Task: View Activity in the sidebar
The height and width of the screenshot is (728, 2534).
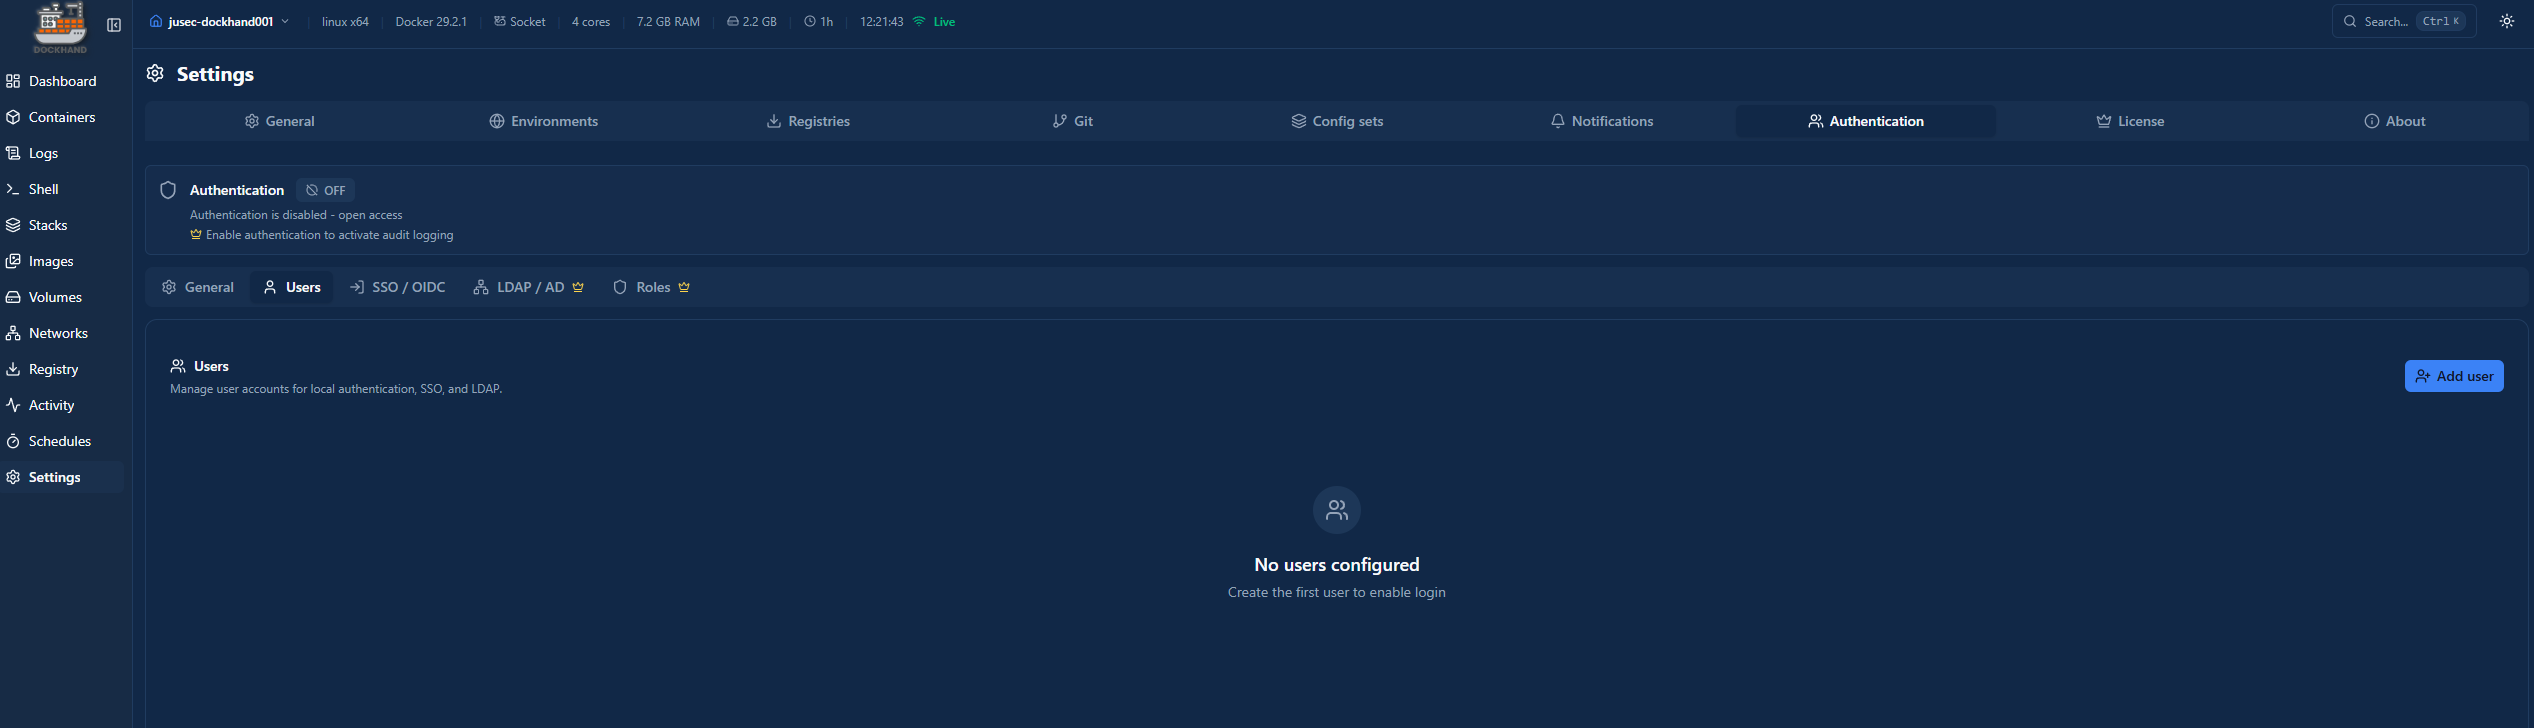Action: pyautogui.click(x=51, y=405)
